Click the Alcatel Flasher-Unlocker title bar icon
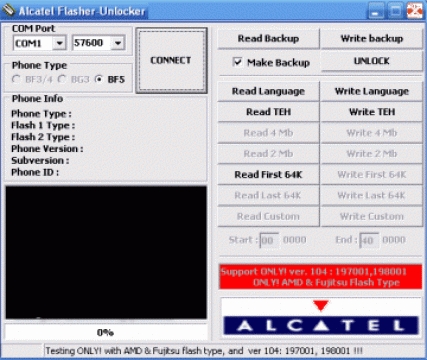This screenshot has height=360, width=427. [9, 11]
